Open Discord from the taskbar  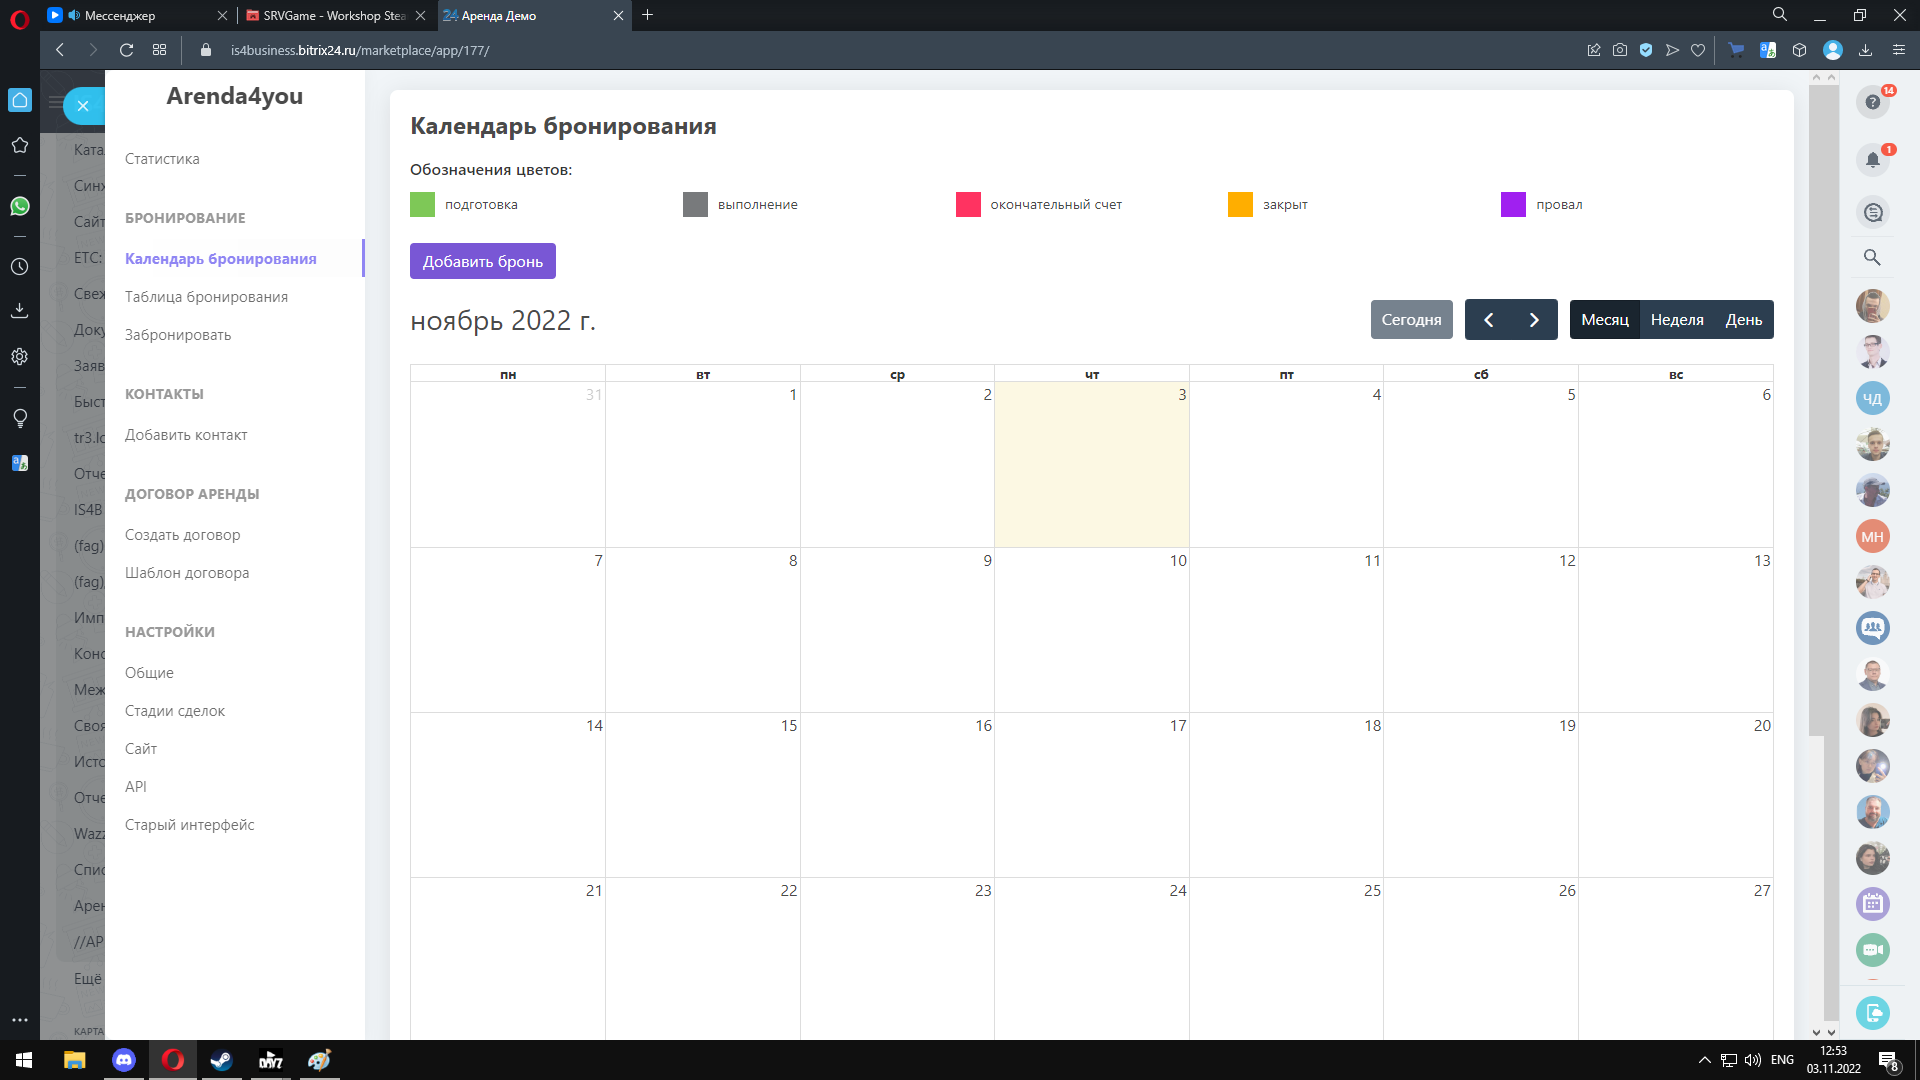coord(124,1060)
